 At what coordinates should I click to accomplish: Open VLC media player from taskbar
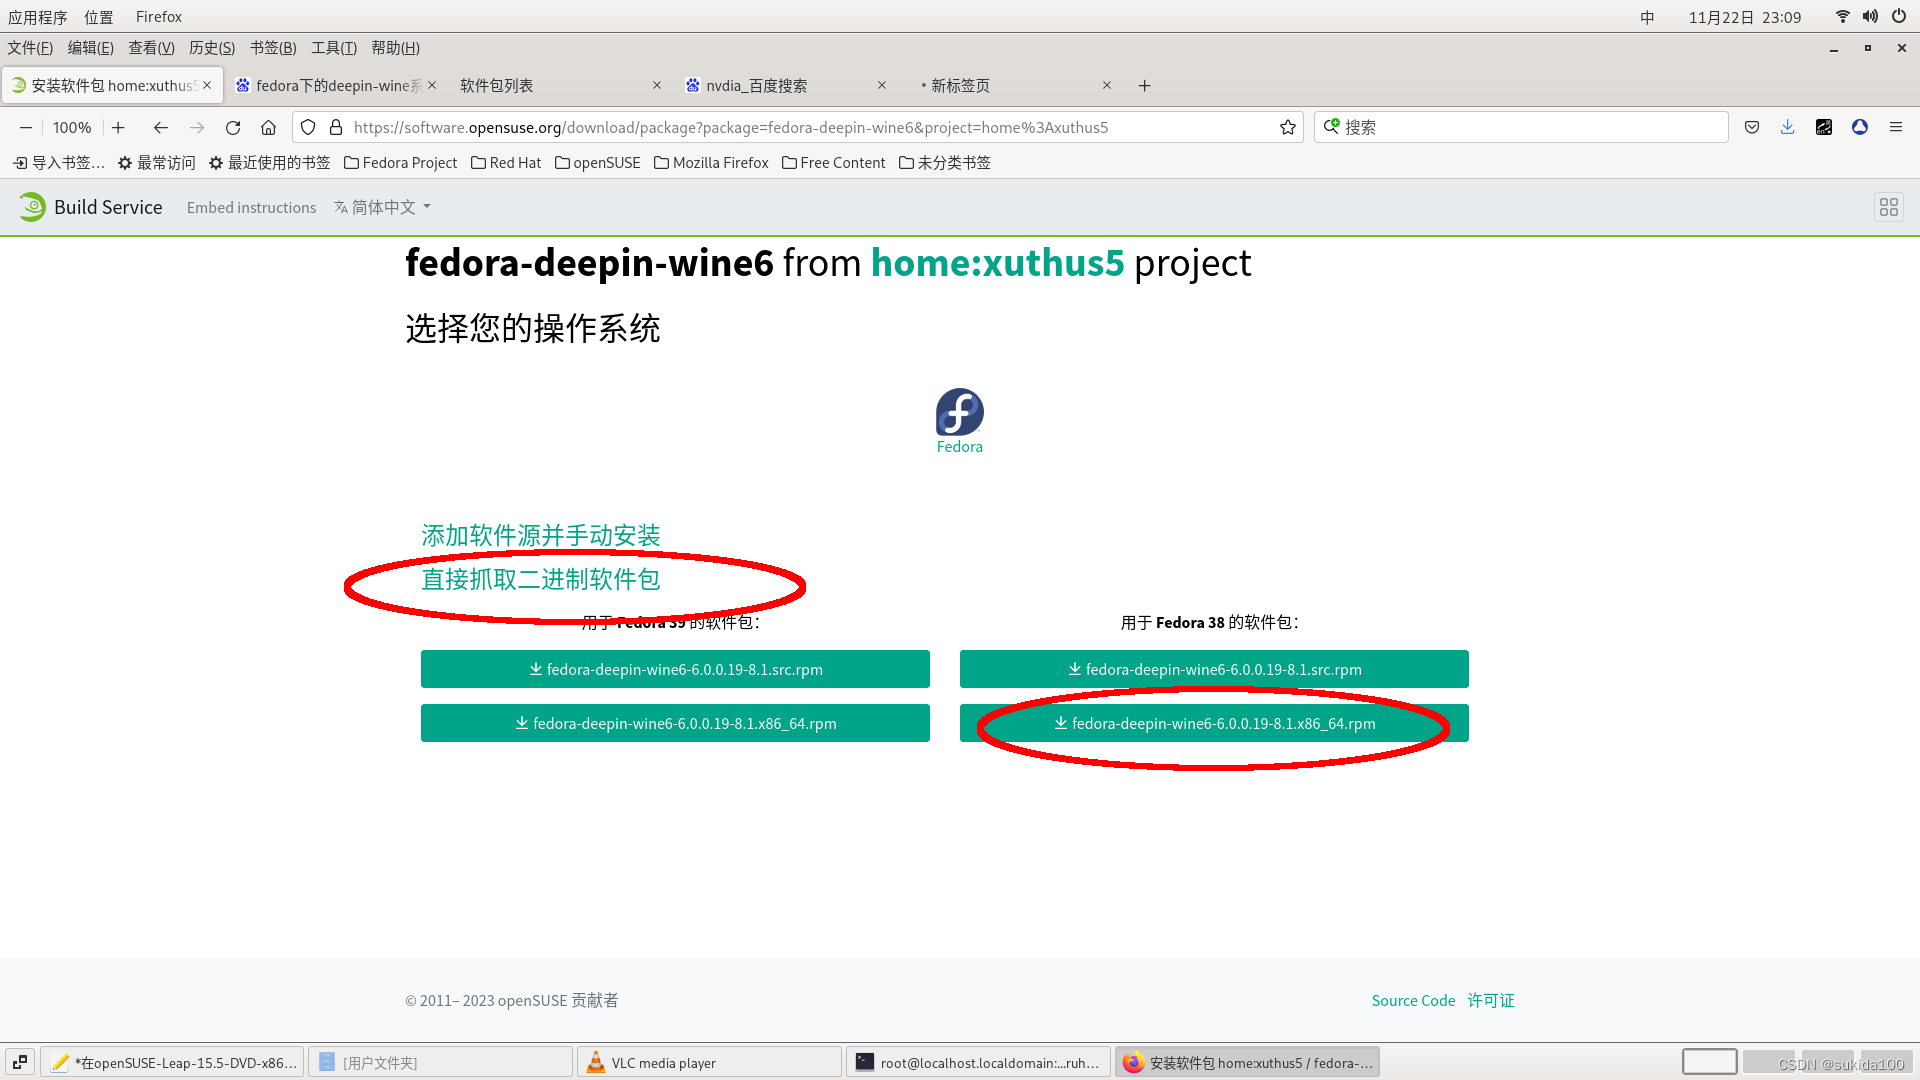[708, 1062]
